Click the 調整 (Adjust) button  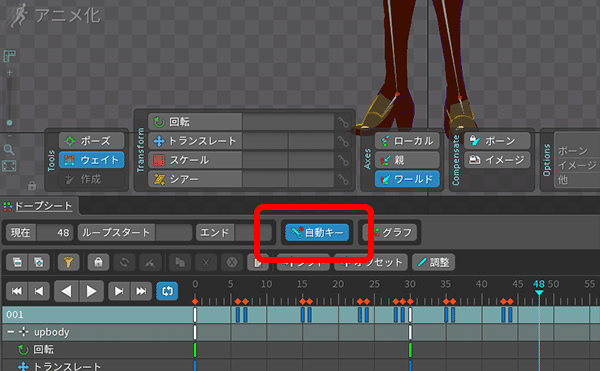pos(434,262)
